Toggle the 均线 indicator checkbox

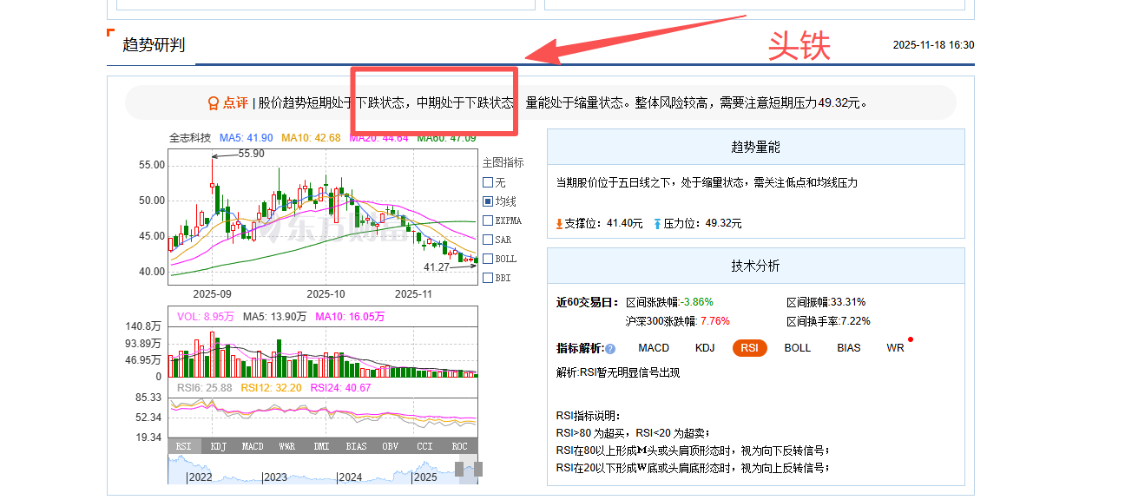[x=488, y=202]
